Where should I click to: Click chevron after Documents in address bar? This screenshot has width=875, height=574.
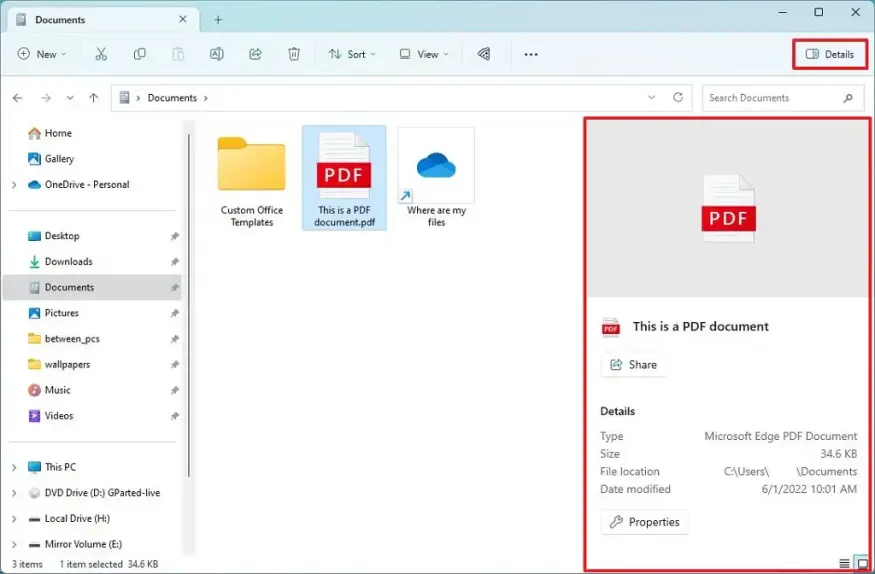pyautogui.click(x=206, y=98)
